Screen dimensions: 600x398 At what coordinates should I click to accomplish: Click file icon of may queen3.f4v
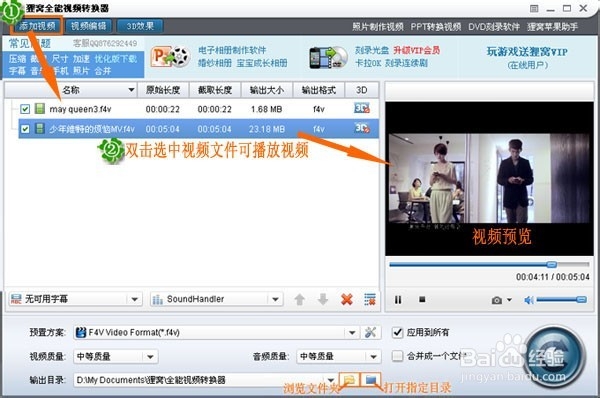tap(40, 109)
